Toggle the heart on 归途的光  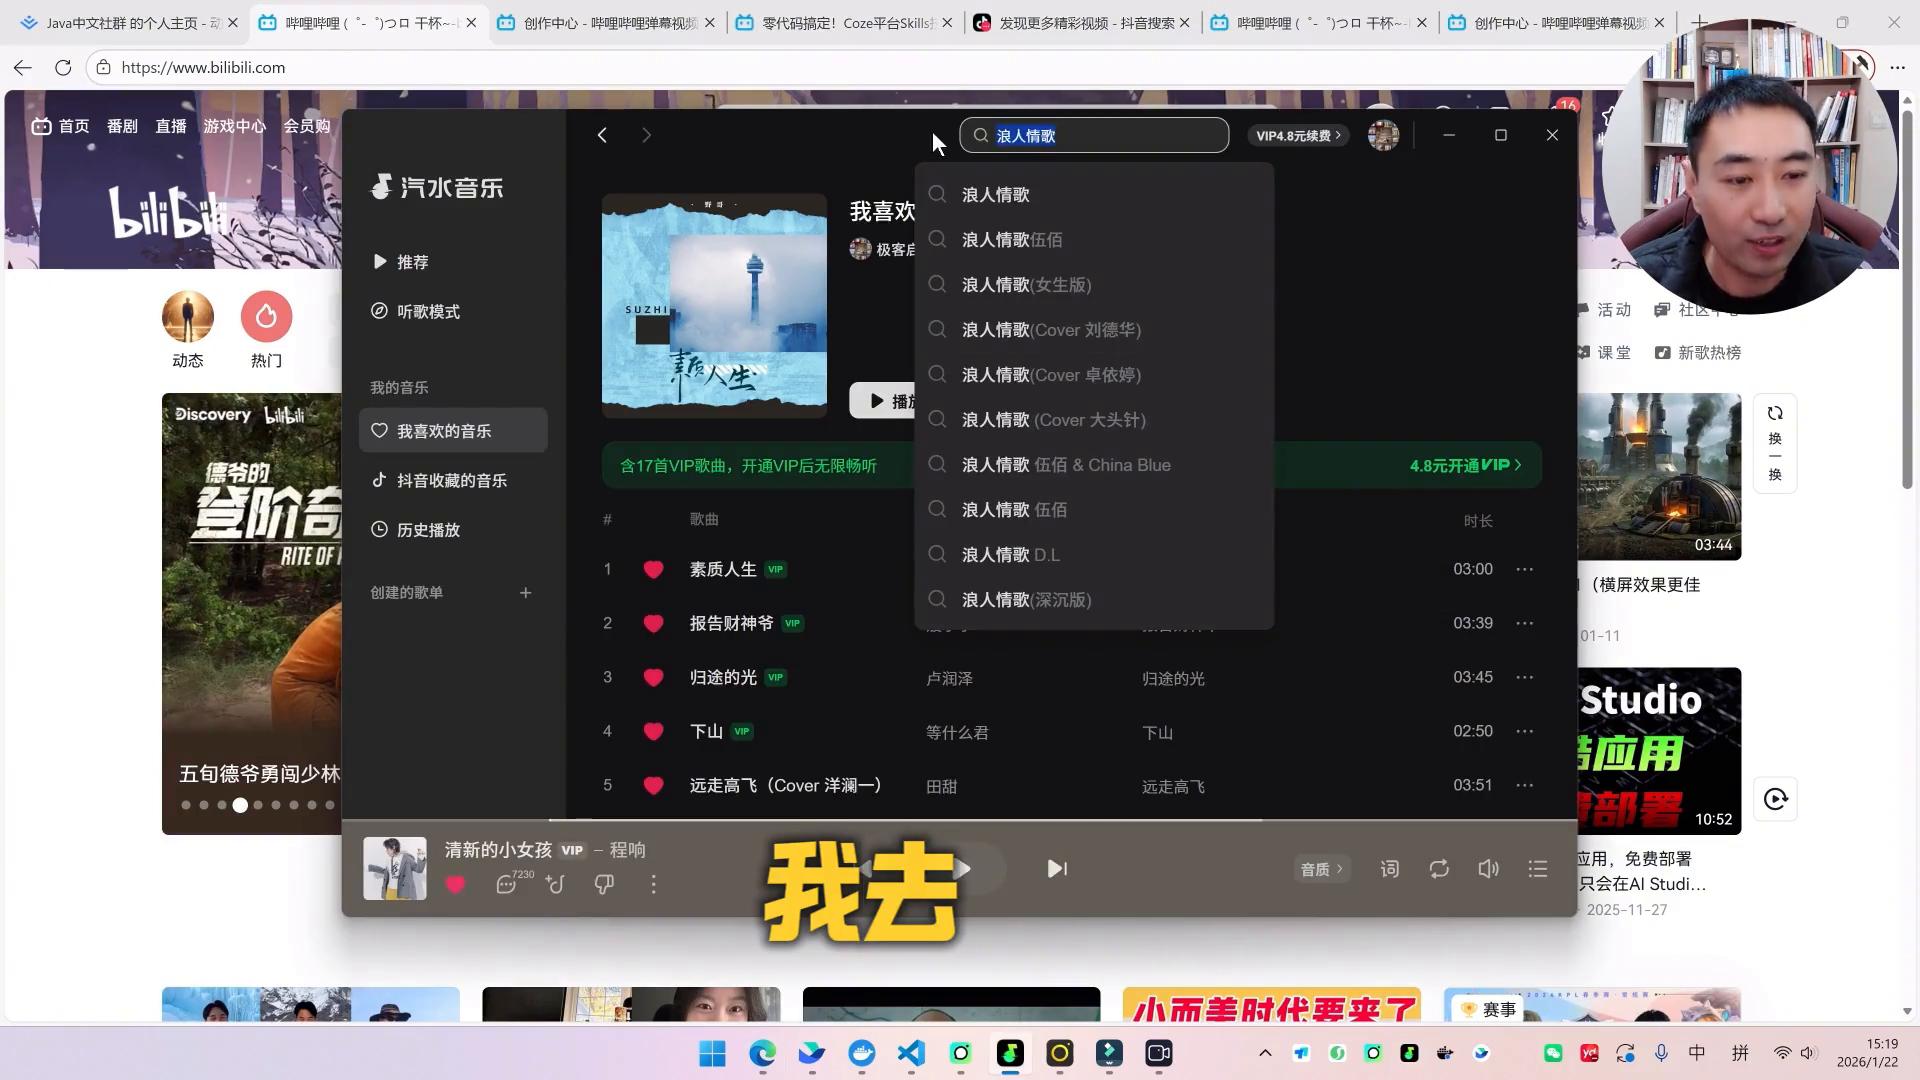654,678
